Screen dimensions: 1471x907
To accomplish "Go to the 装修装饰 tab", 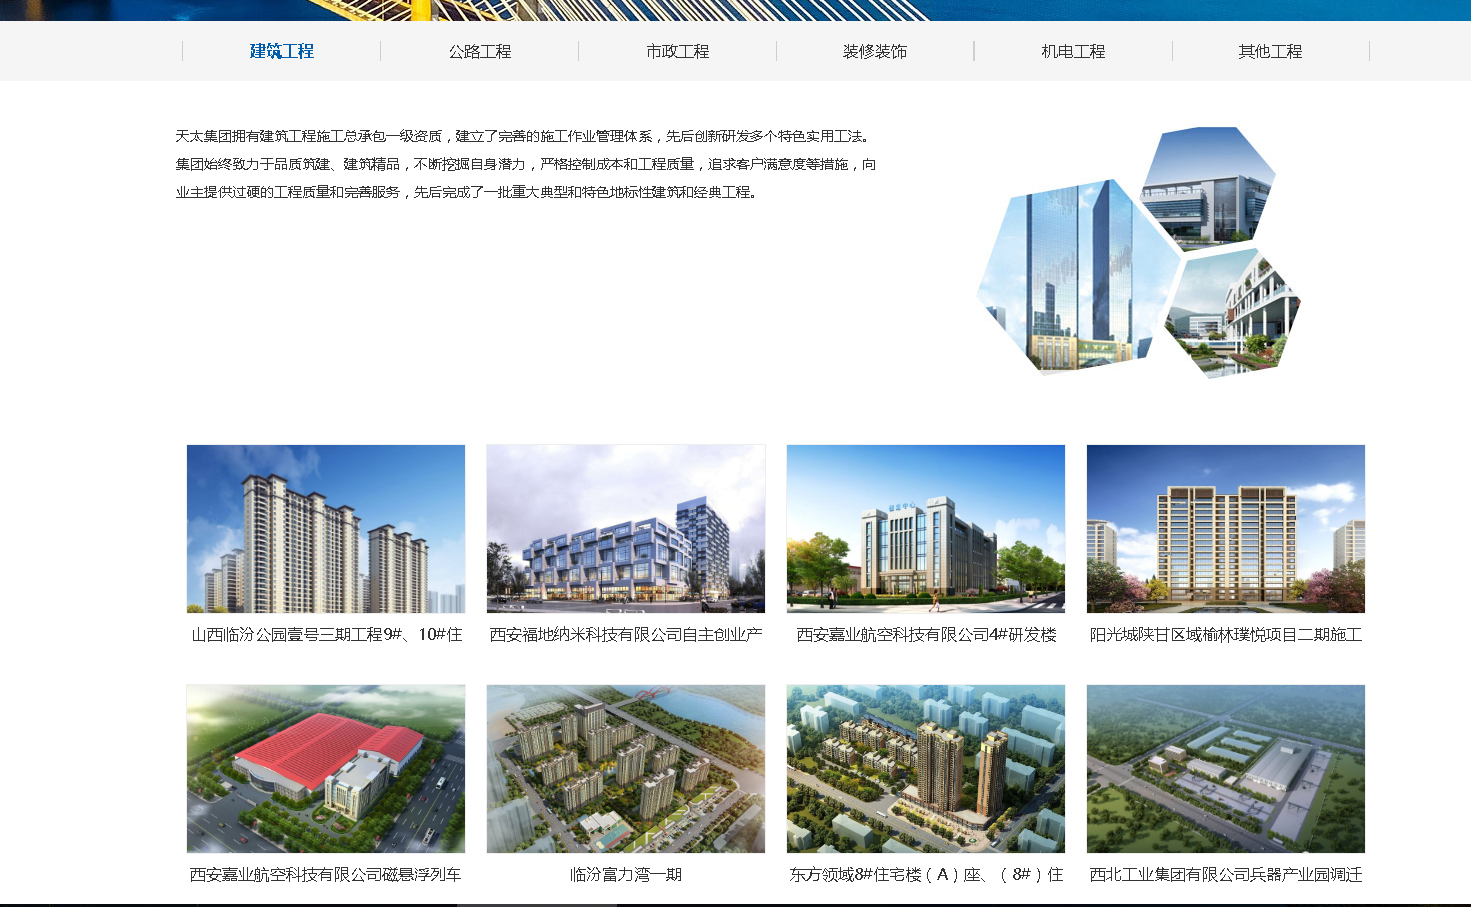I will click(875, 51).
